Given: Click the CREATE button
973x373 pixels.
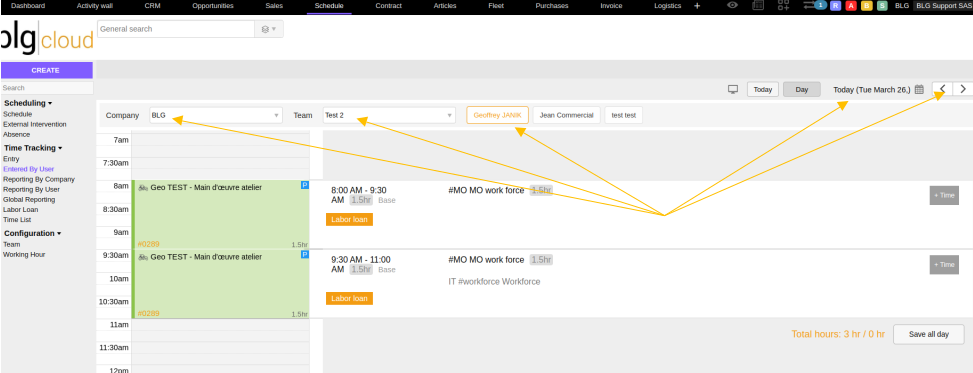Looking at the screenshot, I should click(x=47, y=70).
